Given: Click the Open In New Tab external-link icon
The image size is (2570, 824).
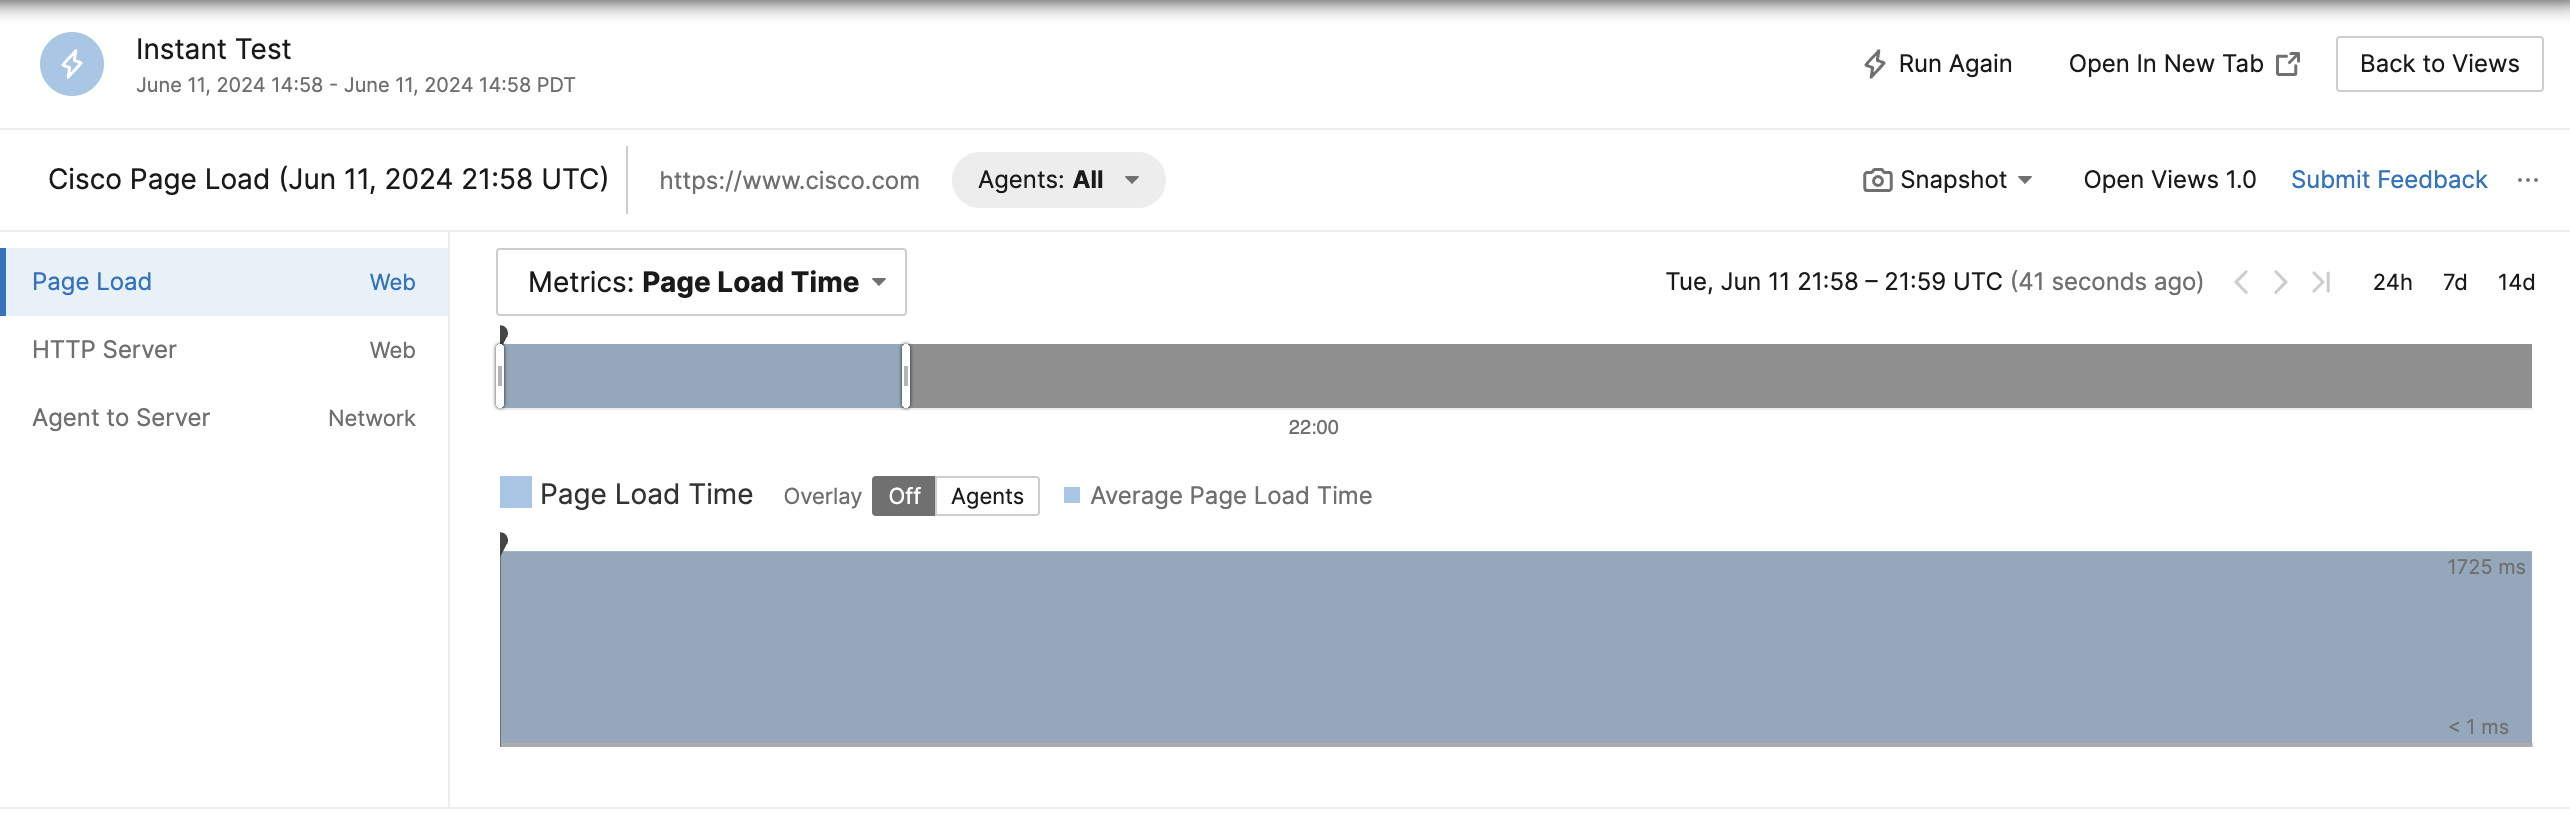Looking at the screenshot, I should tap(2288, 64).
